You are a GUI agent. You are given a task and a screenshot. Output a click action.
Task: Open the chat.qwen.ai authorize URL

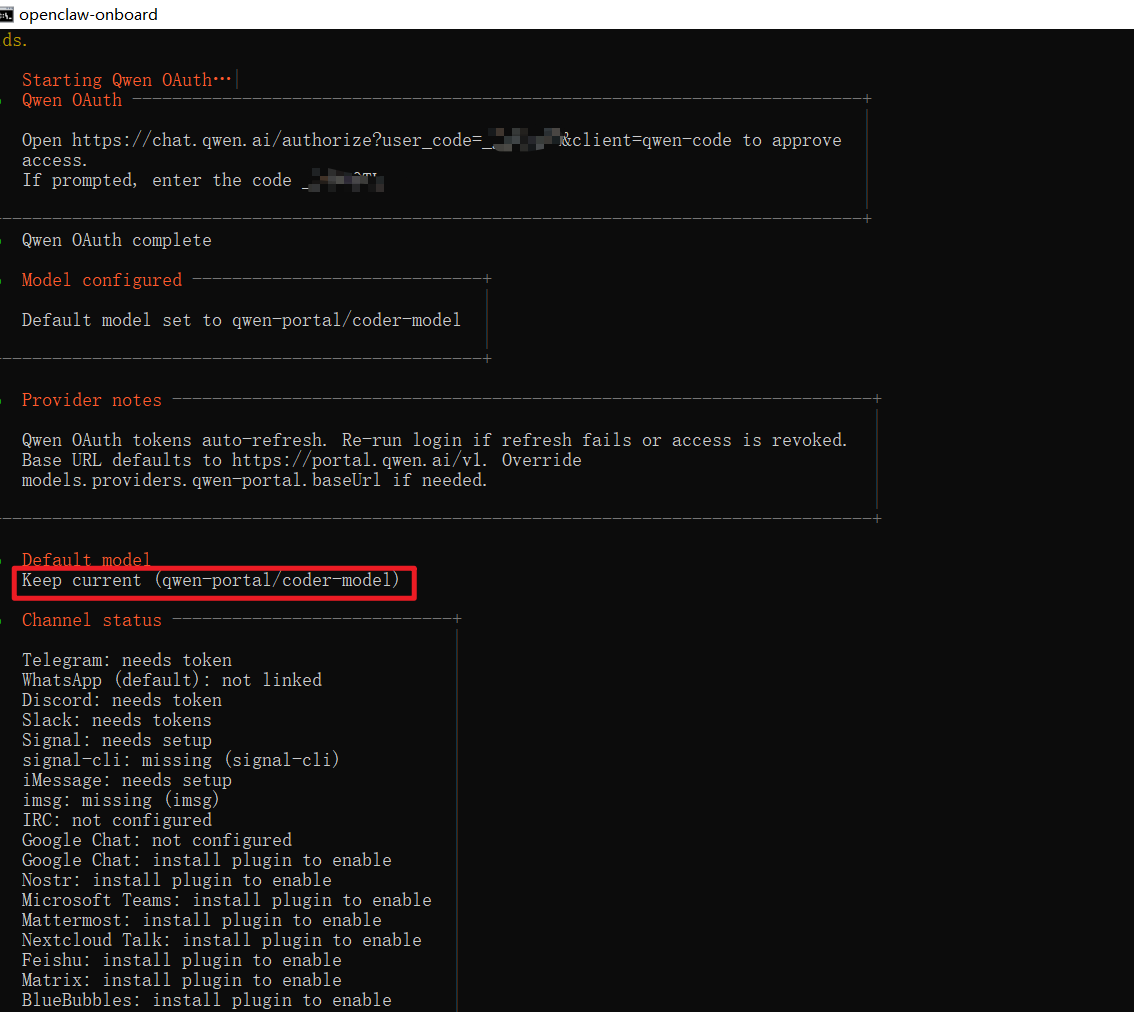point(401,140)
